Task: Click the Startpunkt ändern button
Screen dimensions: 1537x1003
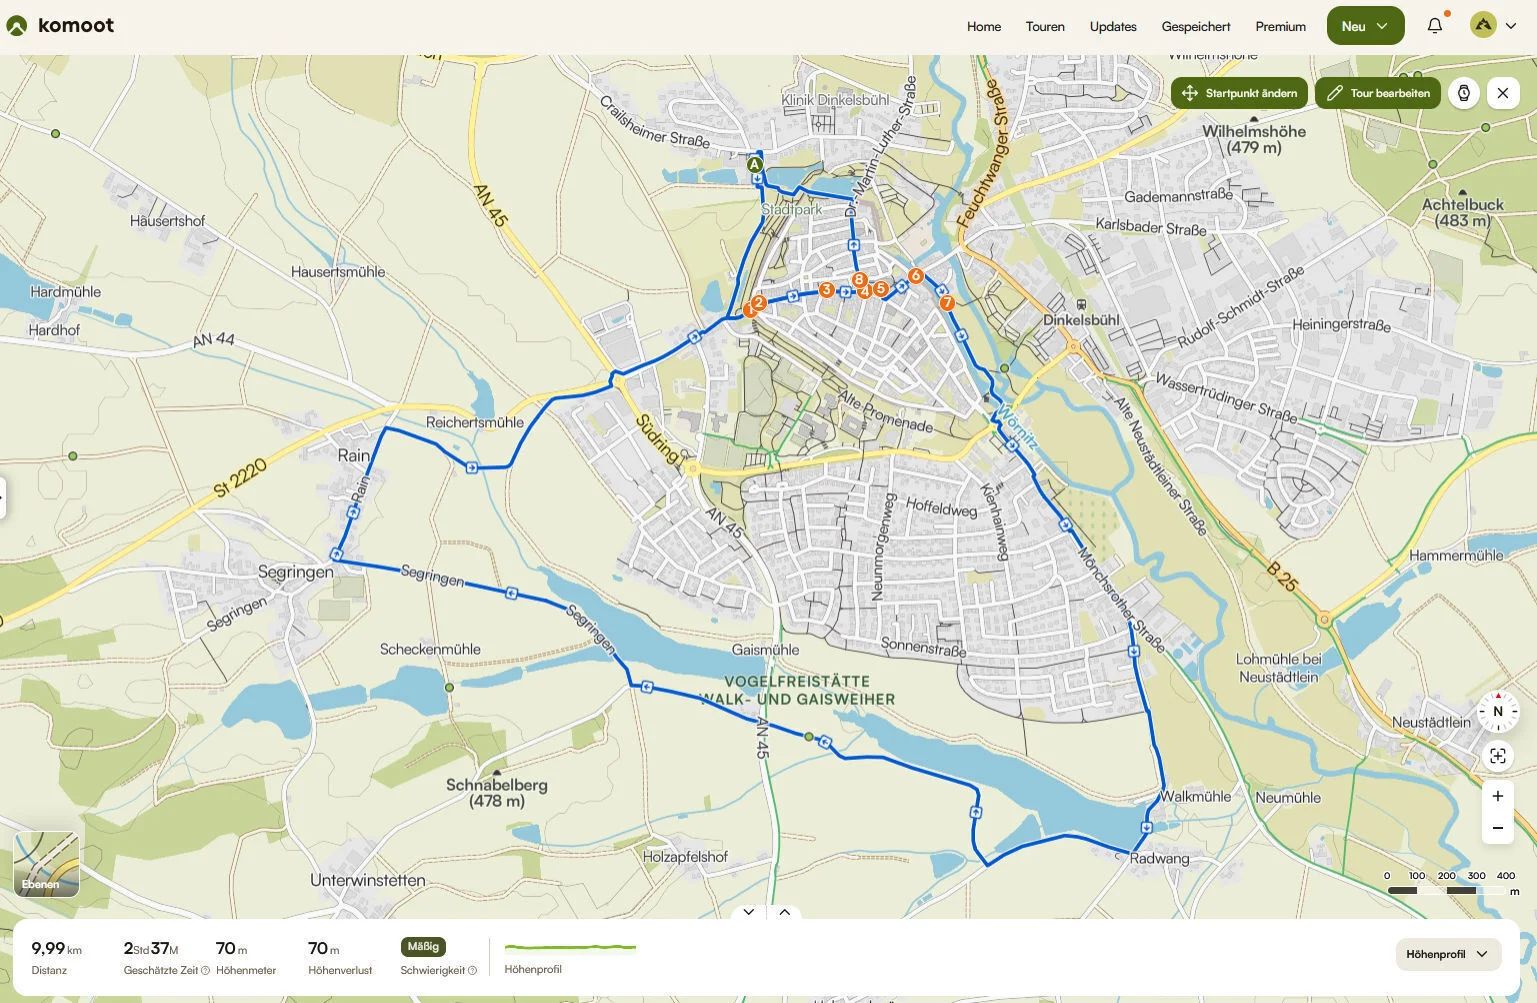Action: tap(1239, 93)
